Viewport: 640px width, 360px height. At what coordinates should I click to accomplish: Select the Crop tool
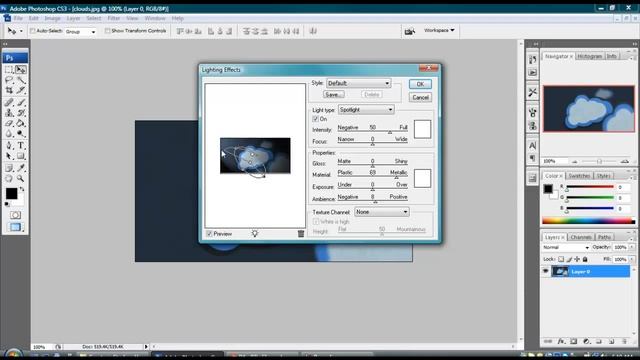(9, 90)
